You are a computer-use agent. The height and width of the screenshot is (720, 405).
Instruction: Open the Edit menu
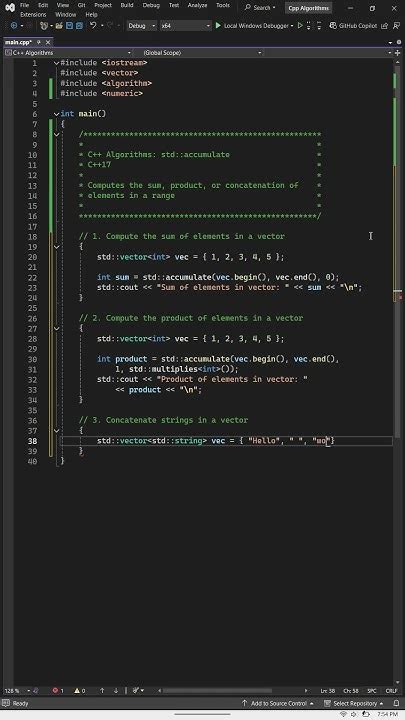(43, 5)
